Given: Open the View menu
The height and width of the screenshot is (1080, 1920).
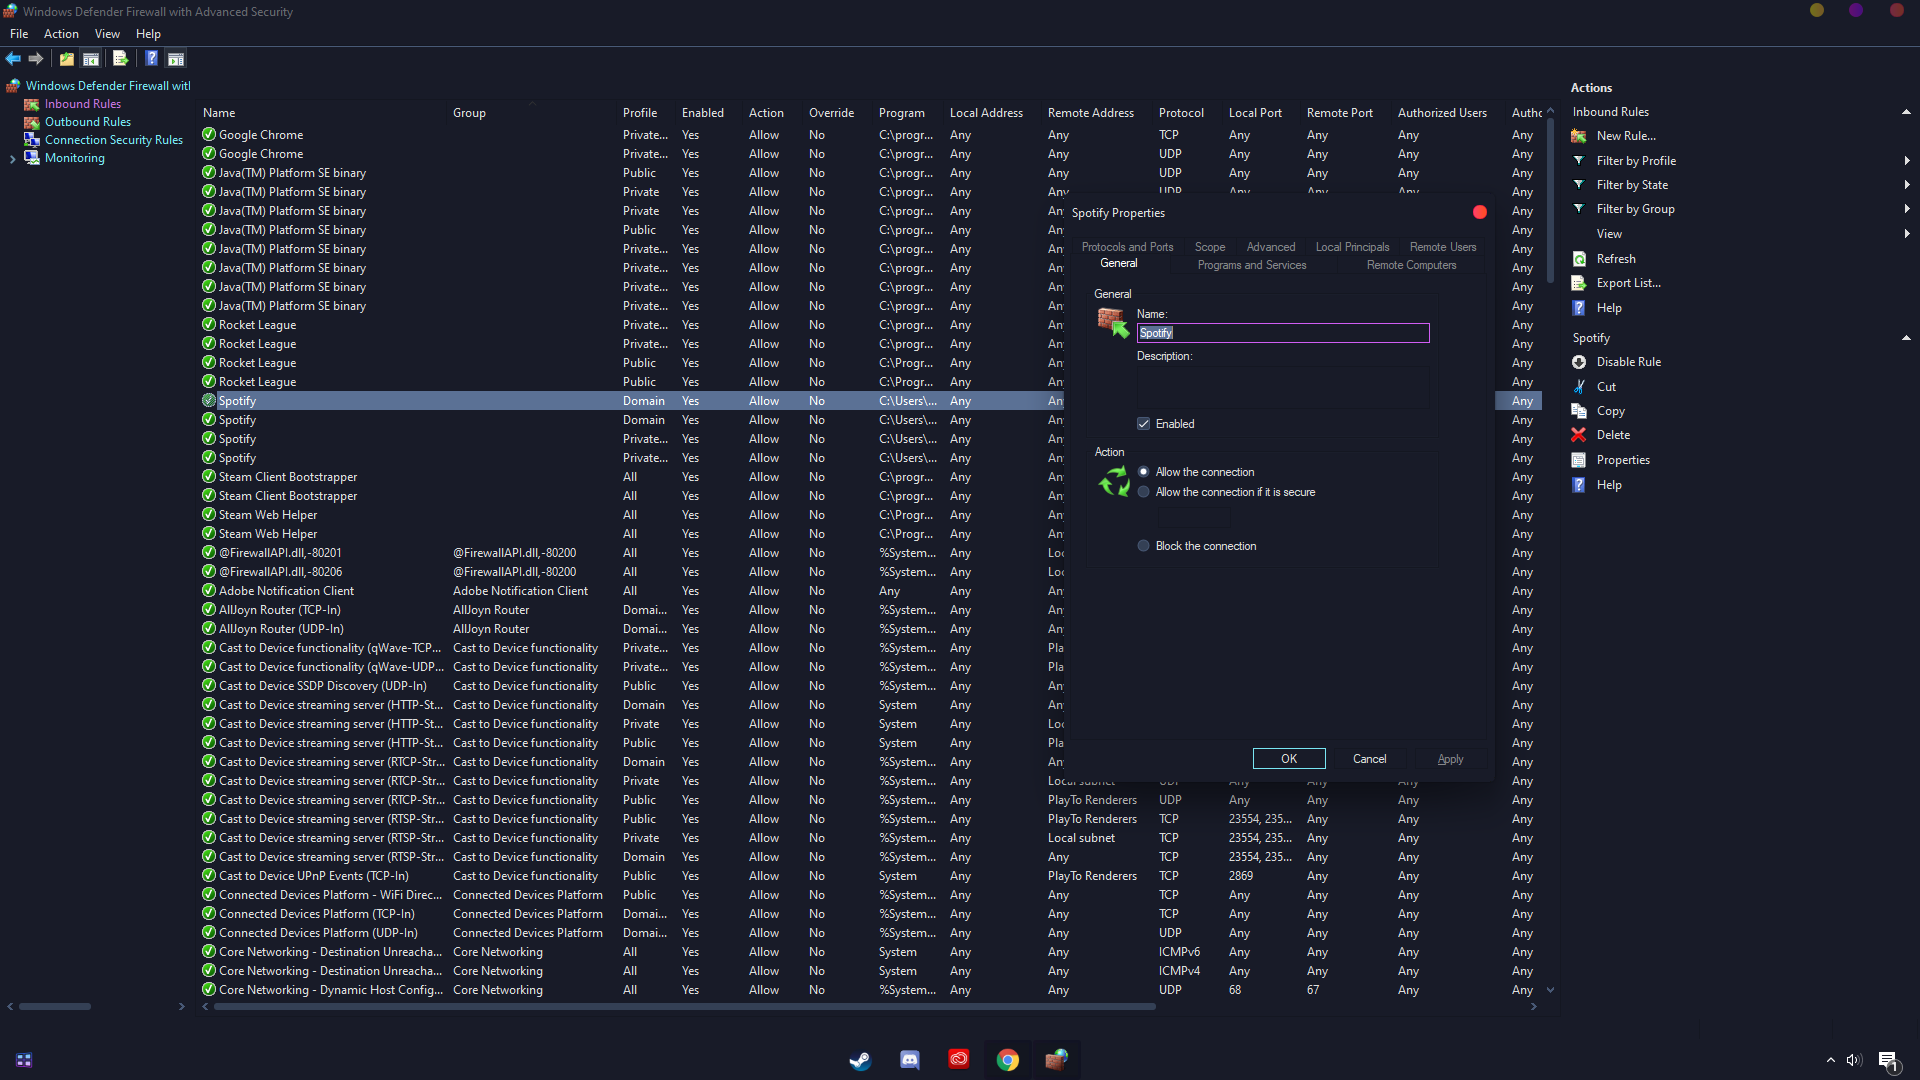Looking at the screenshot, I should tap(107, 34).
